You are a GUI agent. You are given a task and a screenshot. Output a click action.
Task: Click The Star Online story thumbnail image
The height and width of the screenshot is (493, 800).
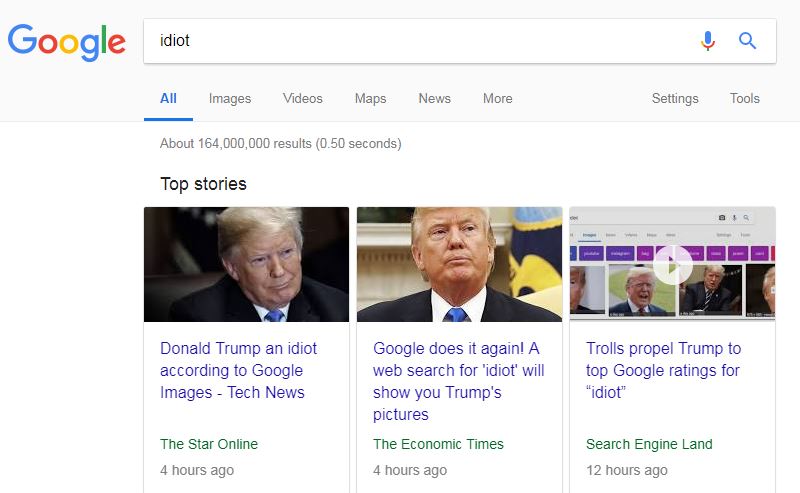(x=246, y=264)
